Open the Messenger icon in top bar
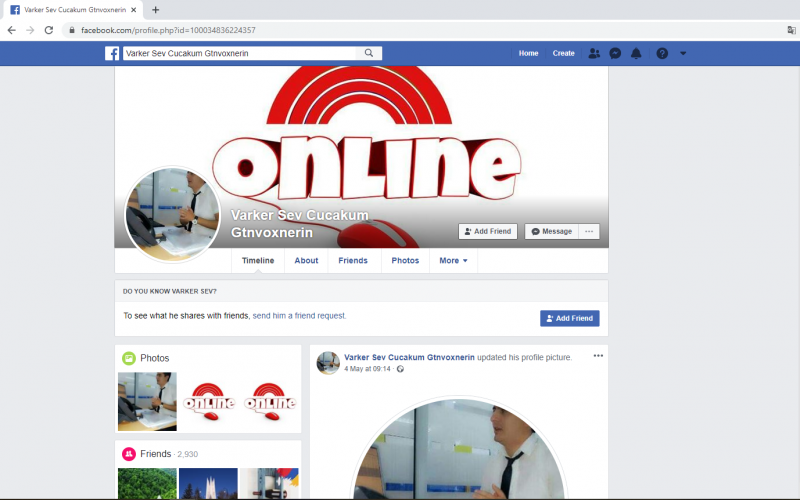 click(615, 53)
